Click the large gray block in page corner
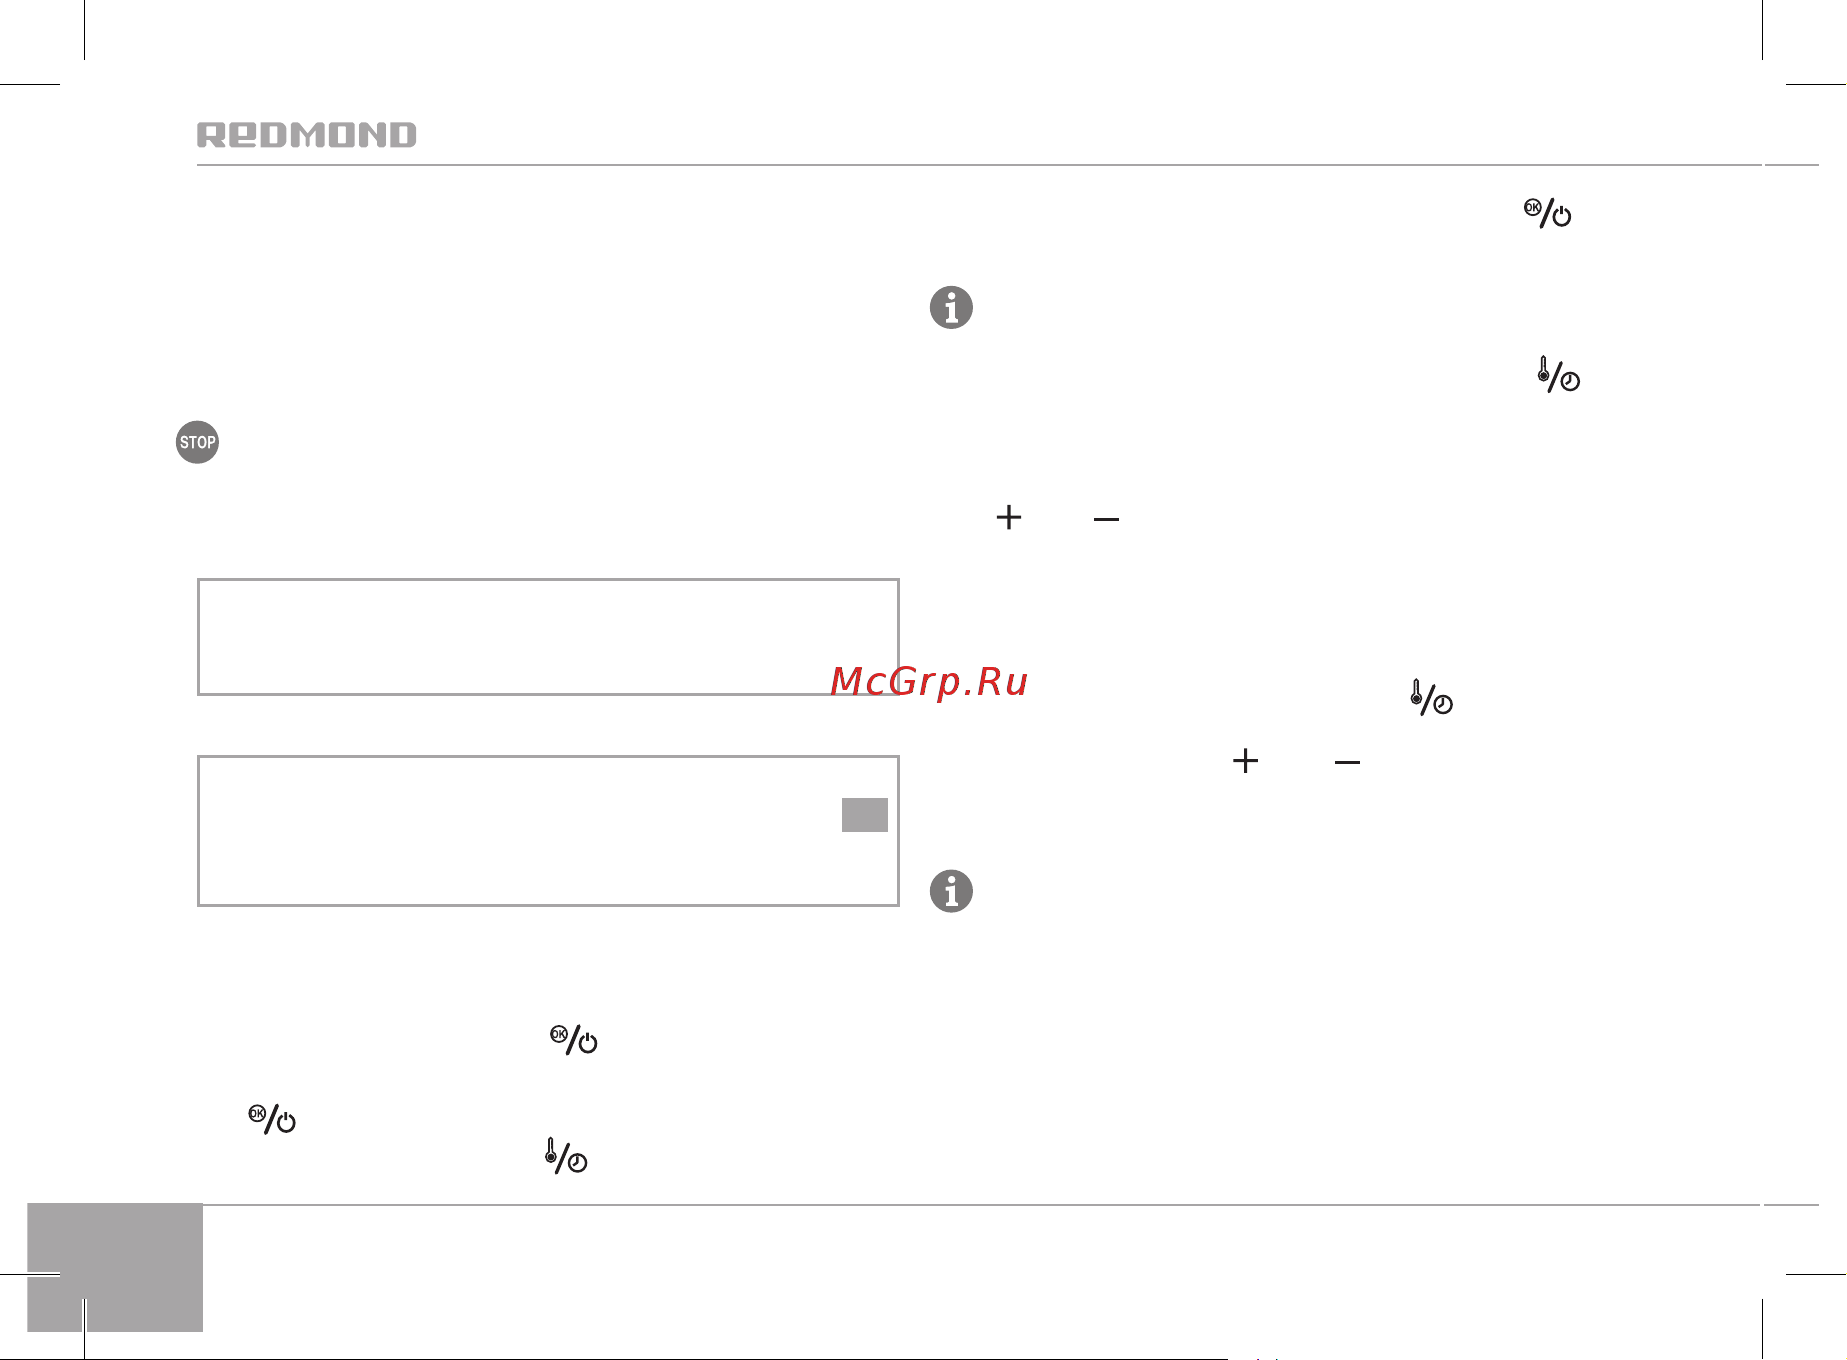The image size is (1847, 1360). (x=115, y=1267)
